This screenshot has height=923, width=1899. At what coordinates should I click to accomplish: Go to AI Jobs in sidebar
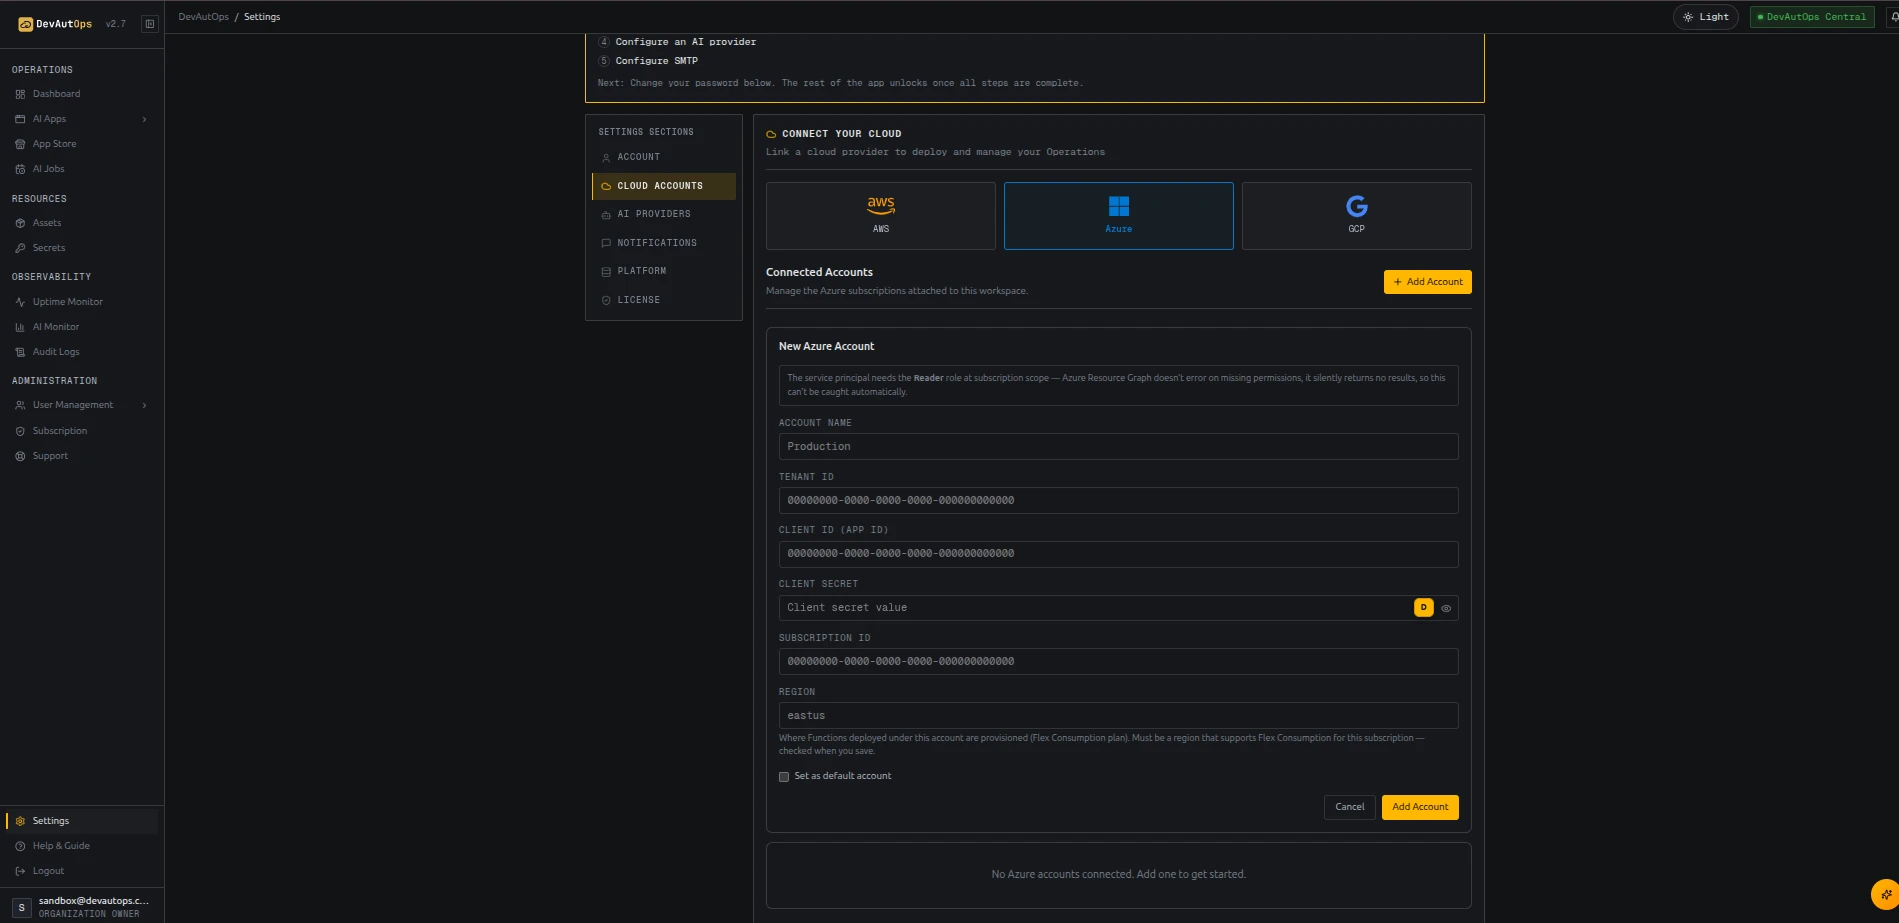click(48, 169)
